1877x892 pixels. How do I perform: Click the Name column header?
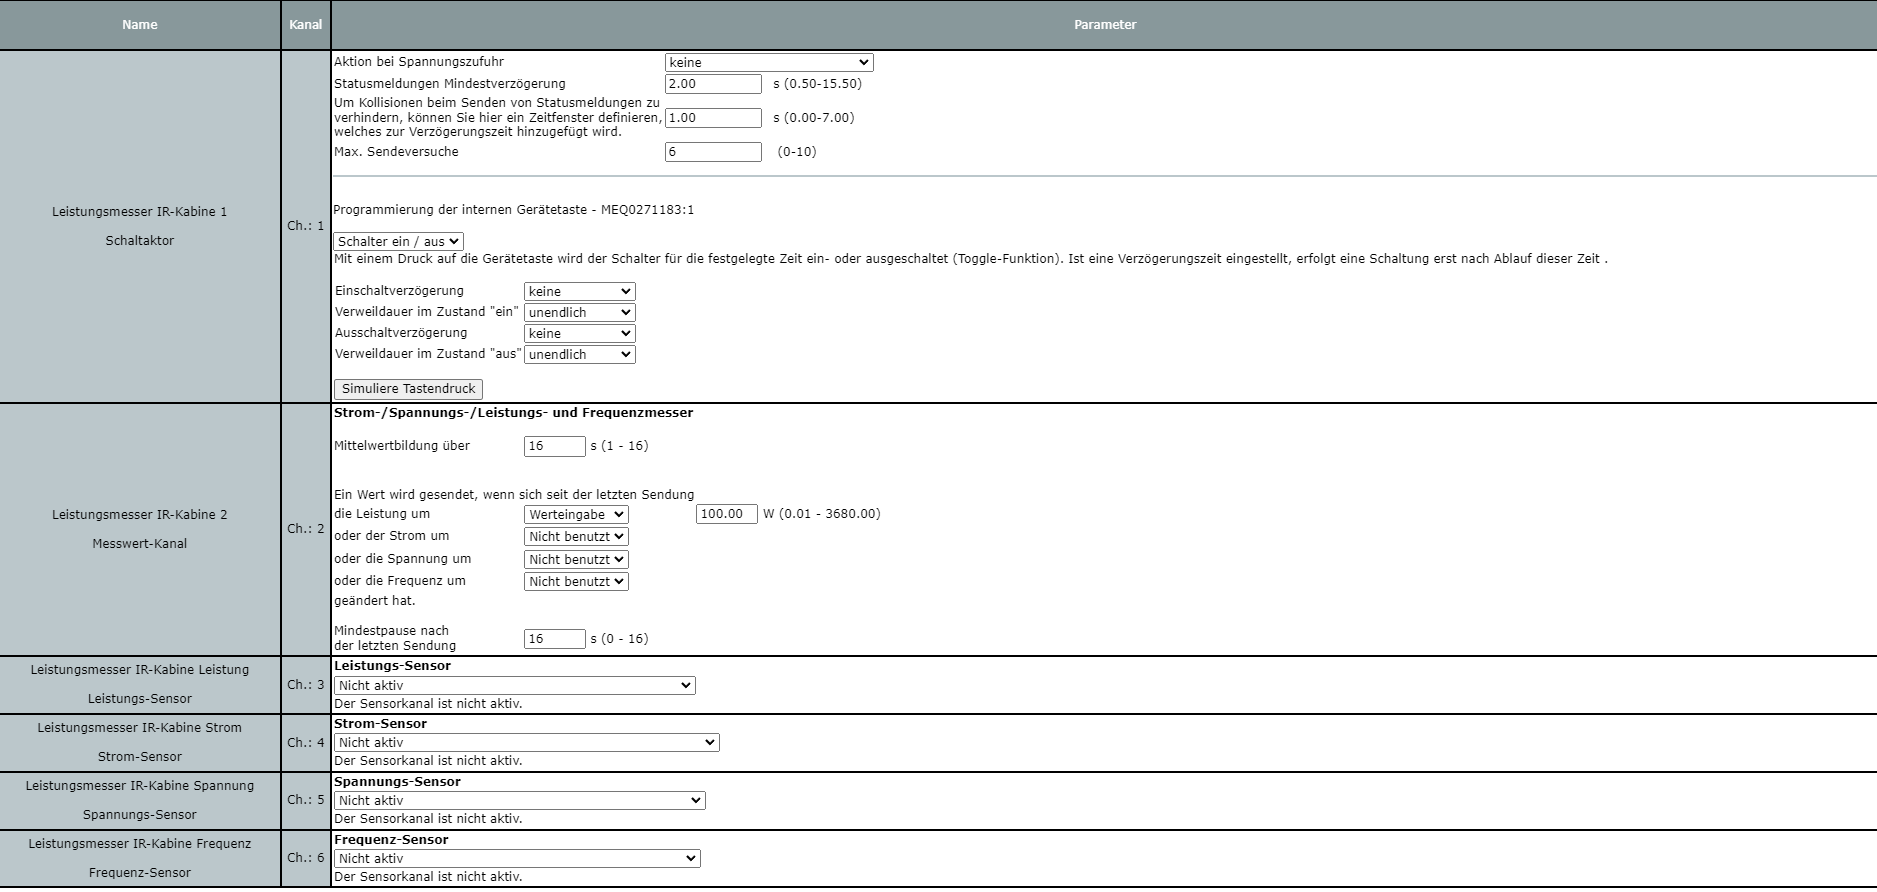[140, 25]
